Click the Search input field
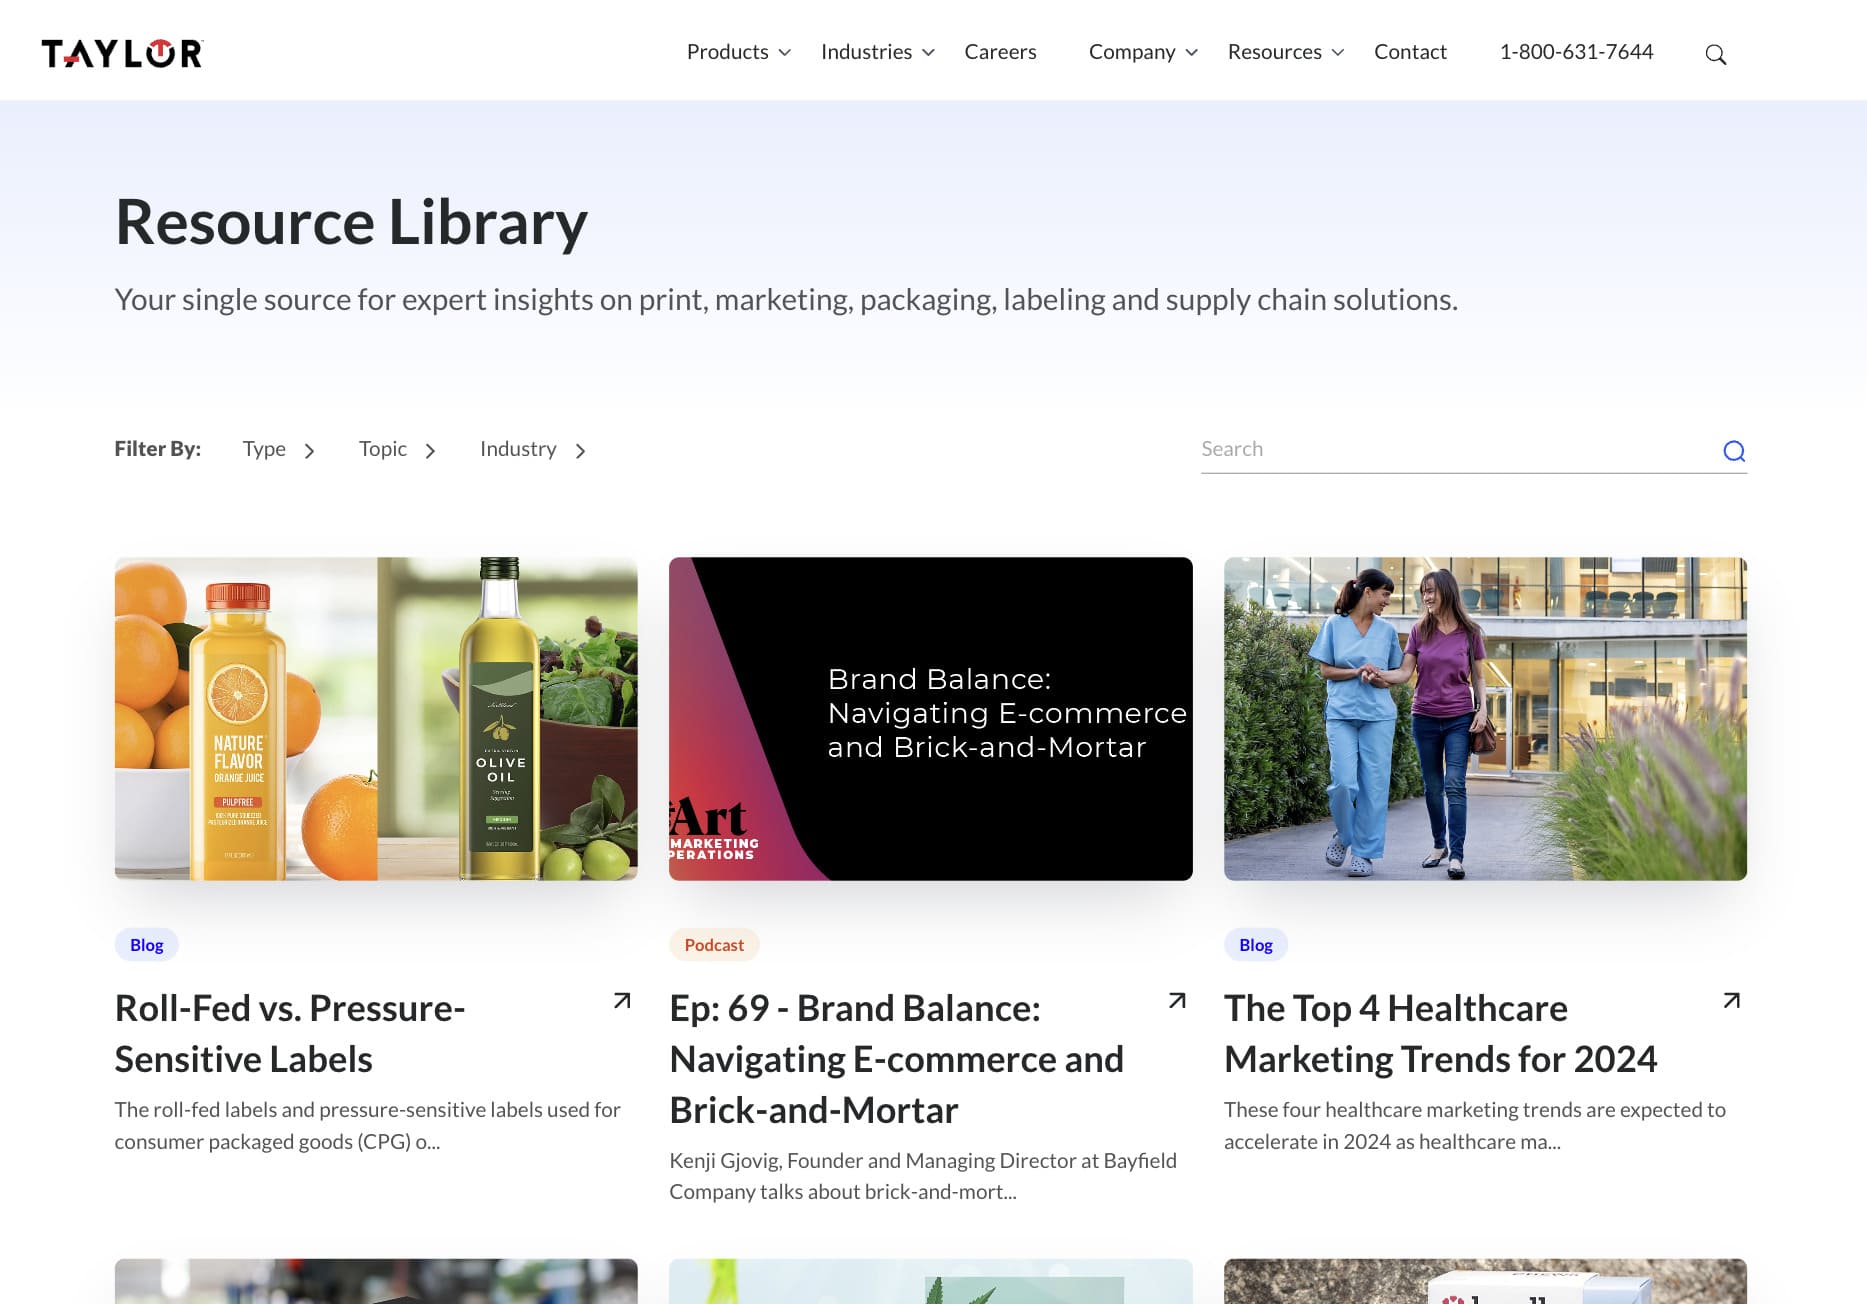This screenshot has height=1304, width=1867. pyautogui.click(x=1400, y=449)
